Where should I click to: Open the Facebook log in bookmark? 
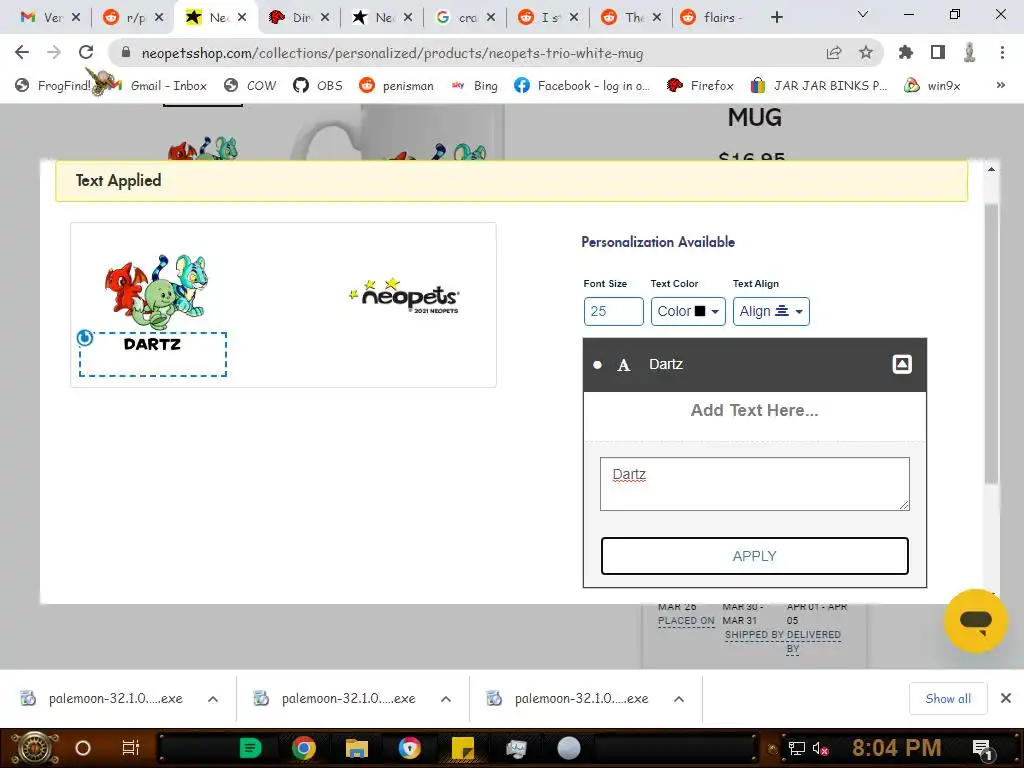click(x=582, y=86)
